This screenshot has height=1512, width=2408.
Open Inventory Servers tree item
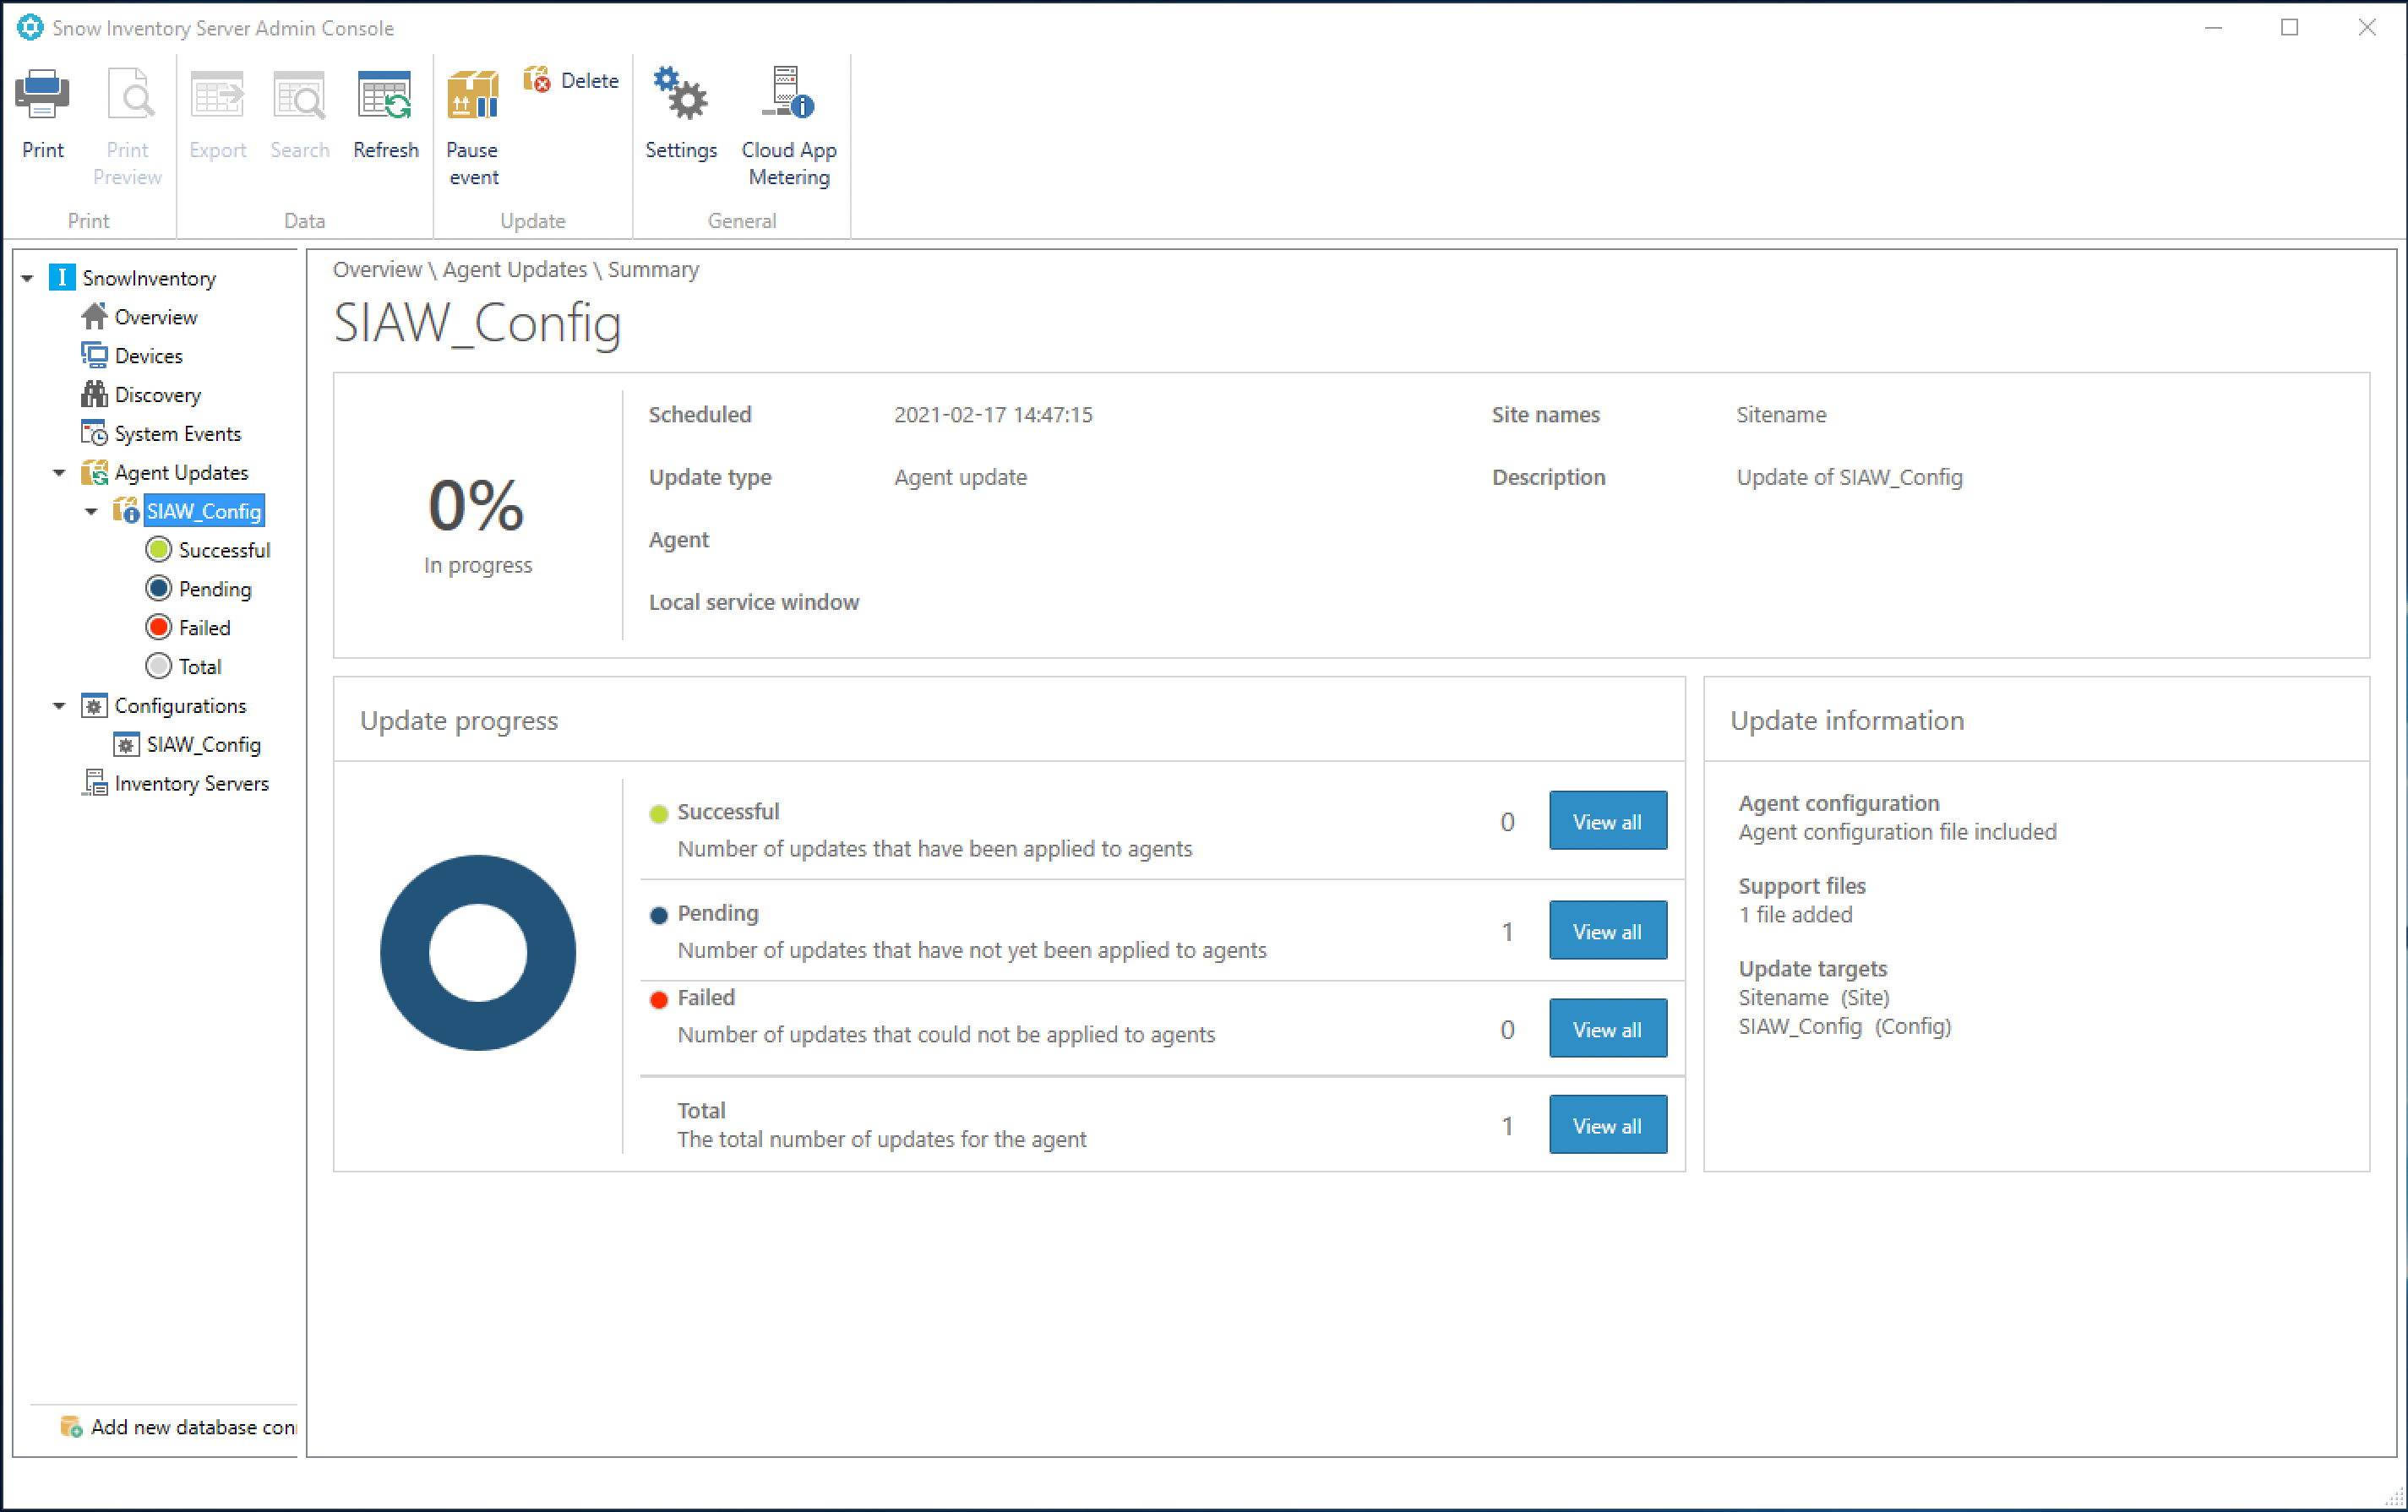point(192,783)
